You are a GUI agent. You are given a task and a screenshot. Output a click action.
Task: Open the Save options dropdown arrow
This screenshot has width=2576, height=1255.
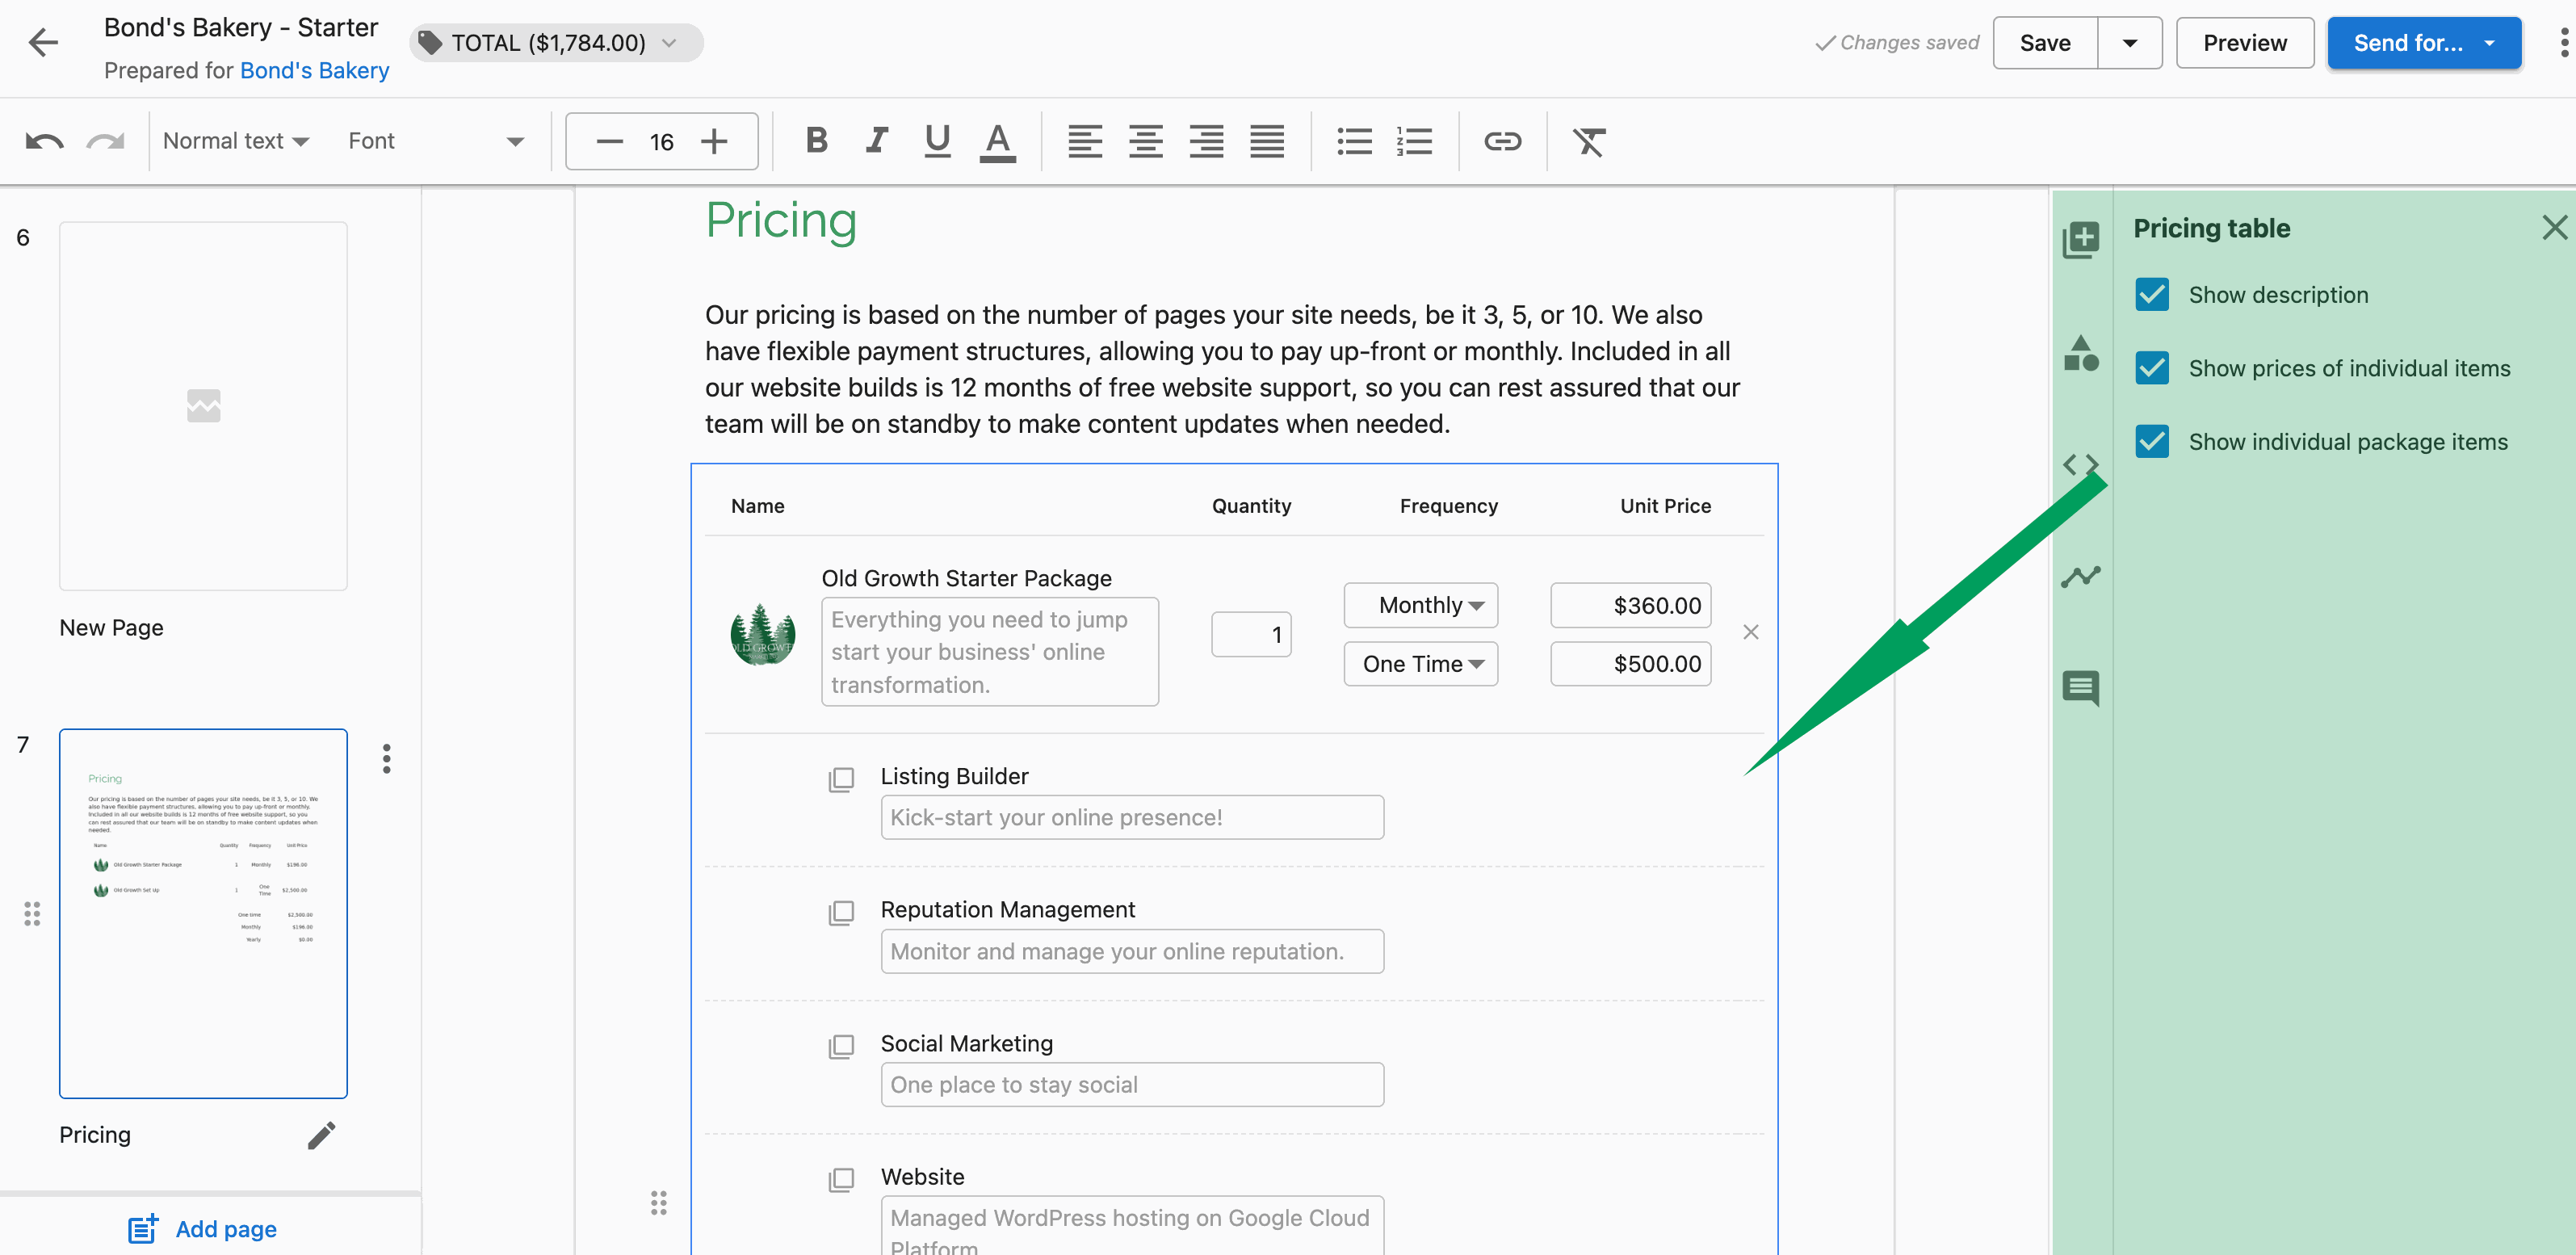[2130, 43]
